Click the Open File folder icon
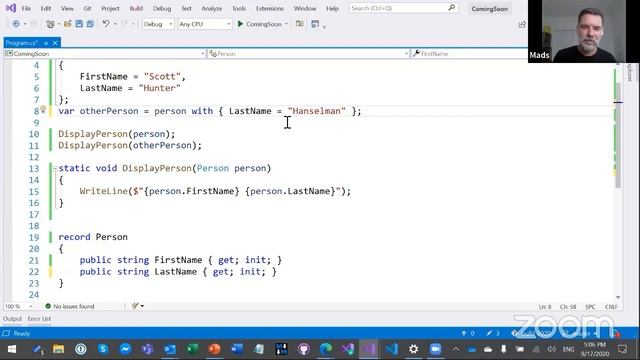640x360 pixels. click(68, 24)
